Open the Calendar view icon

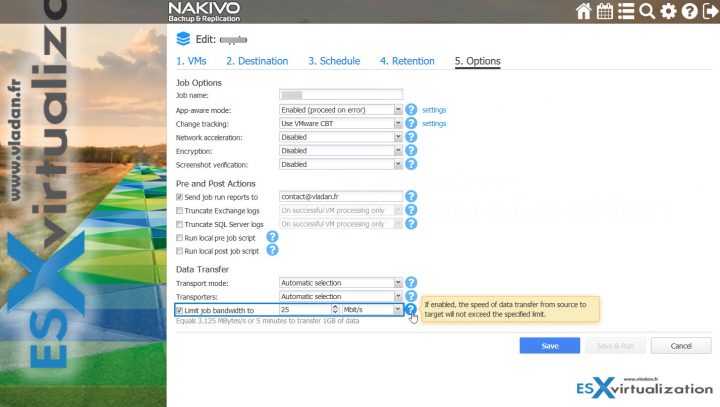click(x=605, y=12)
